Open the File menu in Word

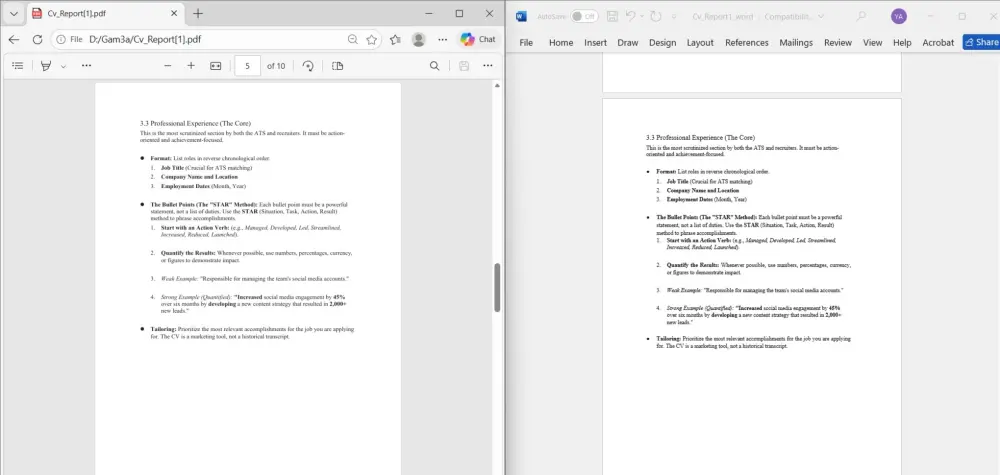pyautogui.click(x=526, y=43)
